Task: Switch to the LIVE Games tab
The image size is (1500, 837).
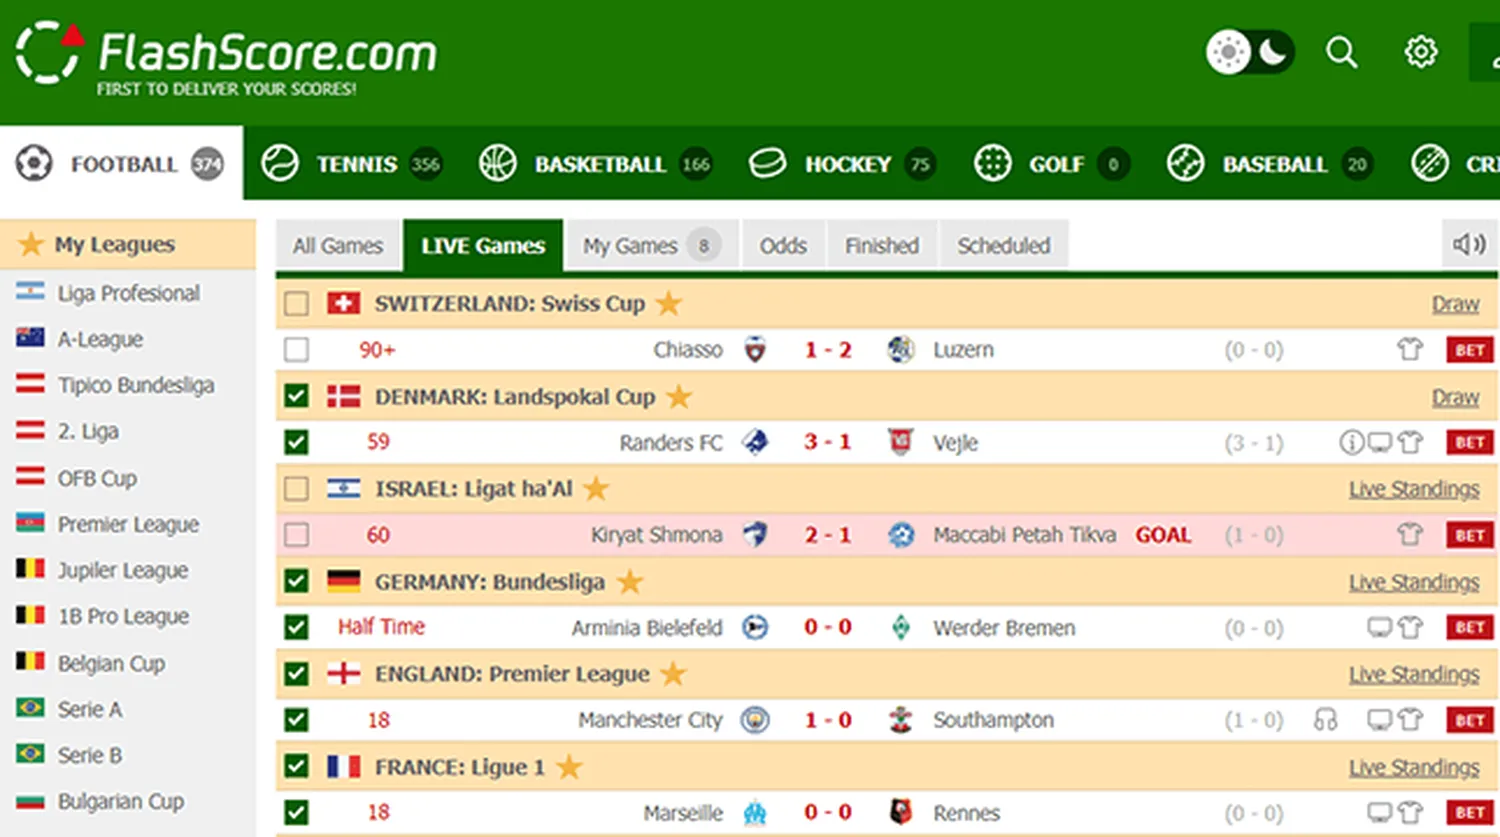Action: coord(483,246)
